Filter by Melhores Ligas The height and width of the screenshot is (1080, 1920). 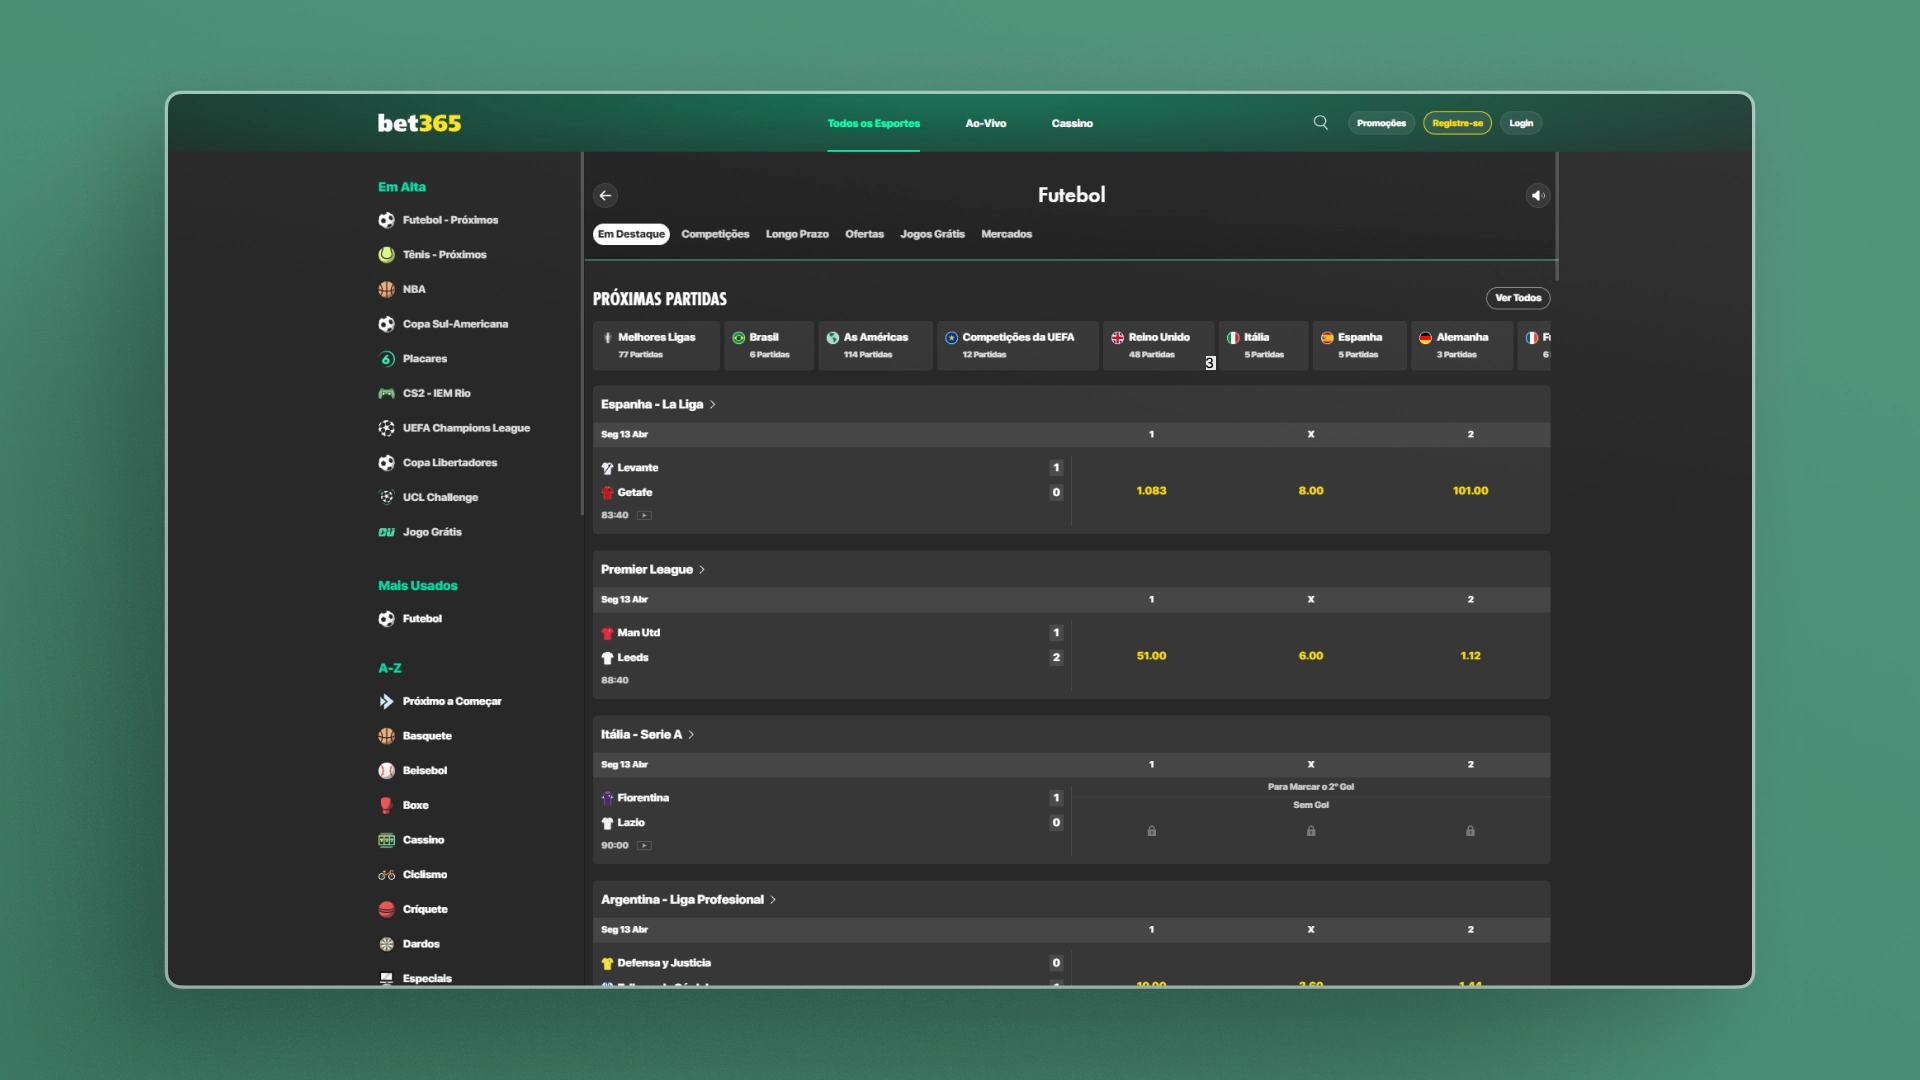[x=656, y=346]
